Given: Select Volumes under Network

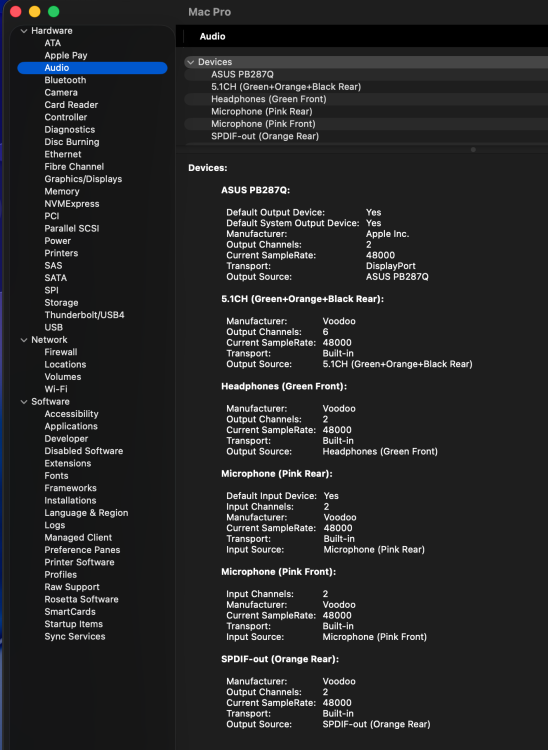Looking at the screenshot, I should (x=63, y=377).
